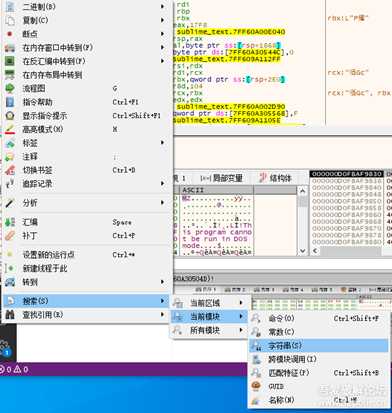Click the 追踪记录 trace icon
This screenshot has width=392, height=413.
click(x=10, y=183)
